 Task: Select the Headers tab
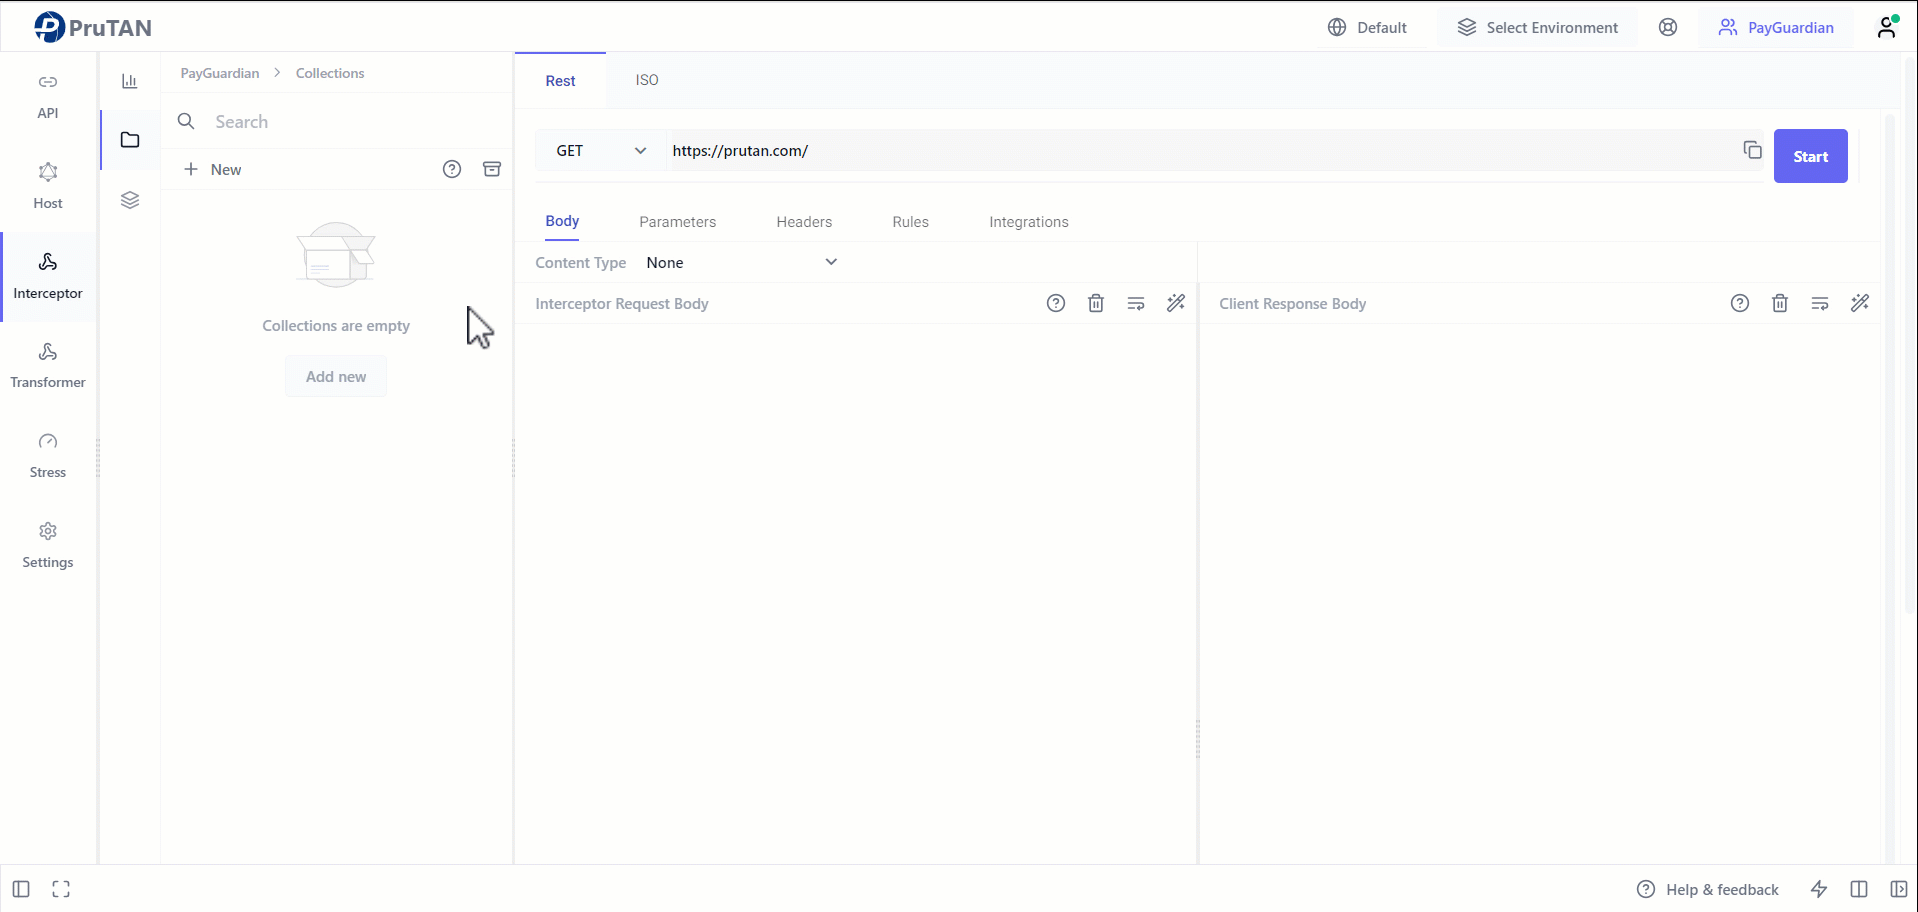[804, 222]
